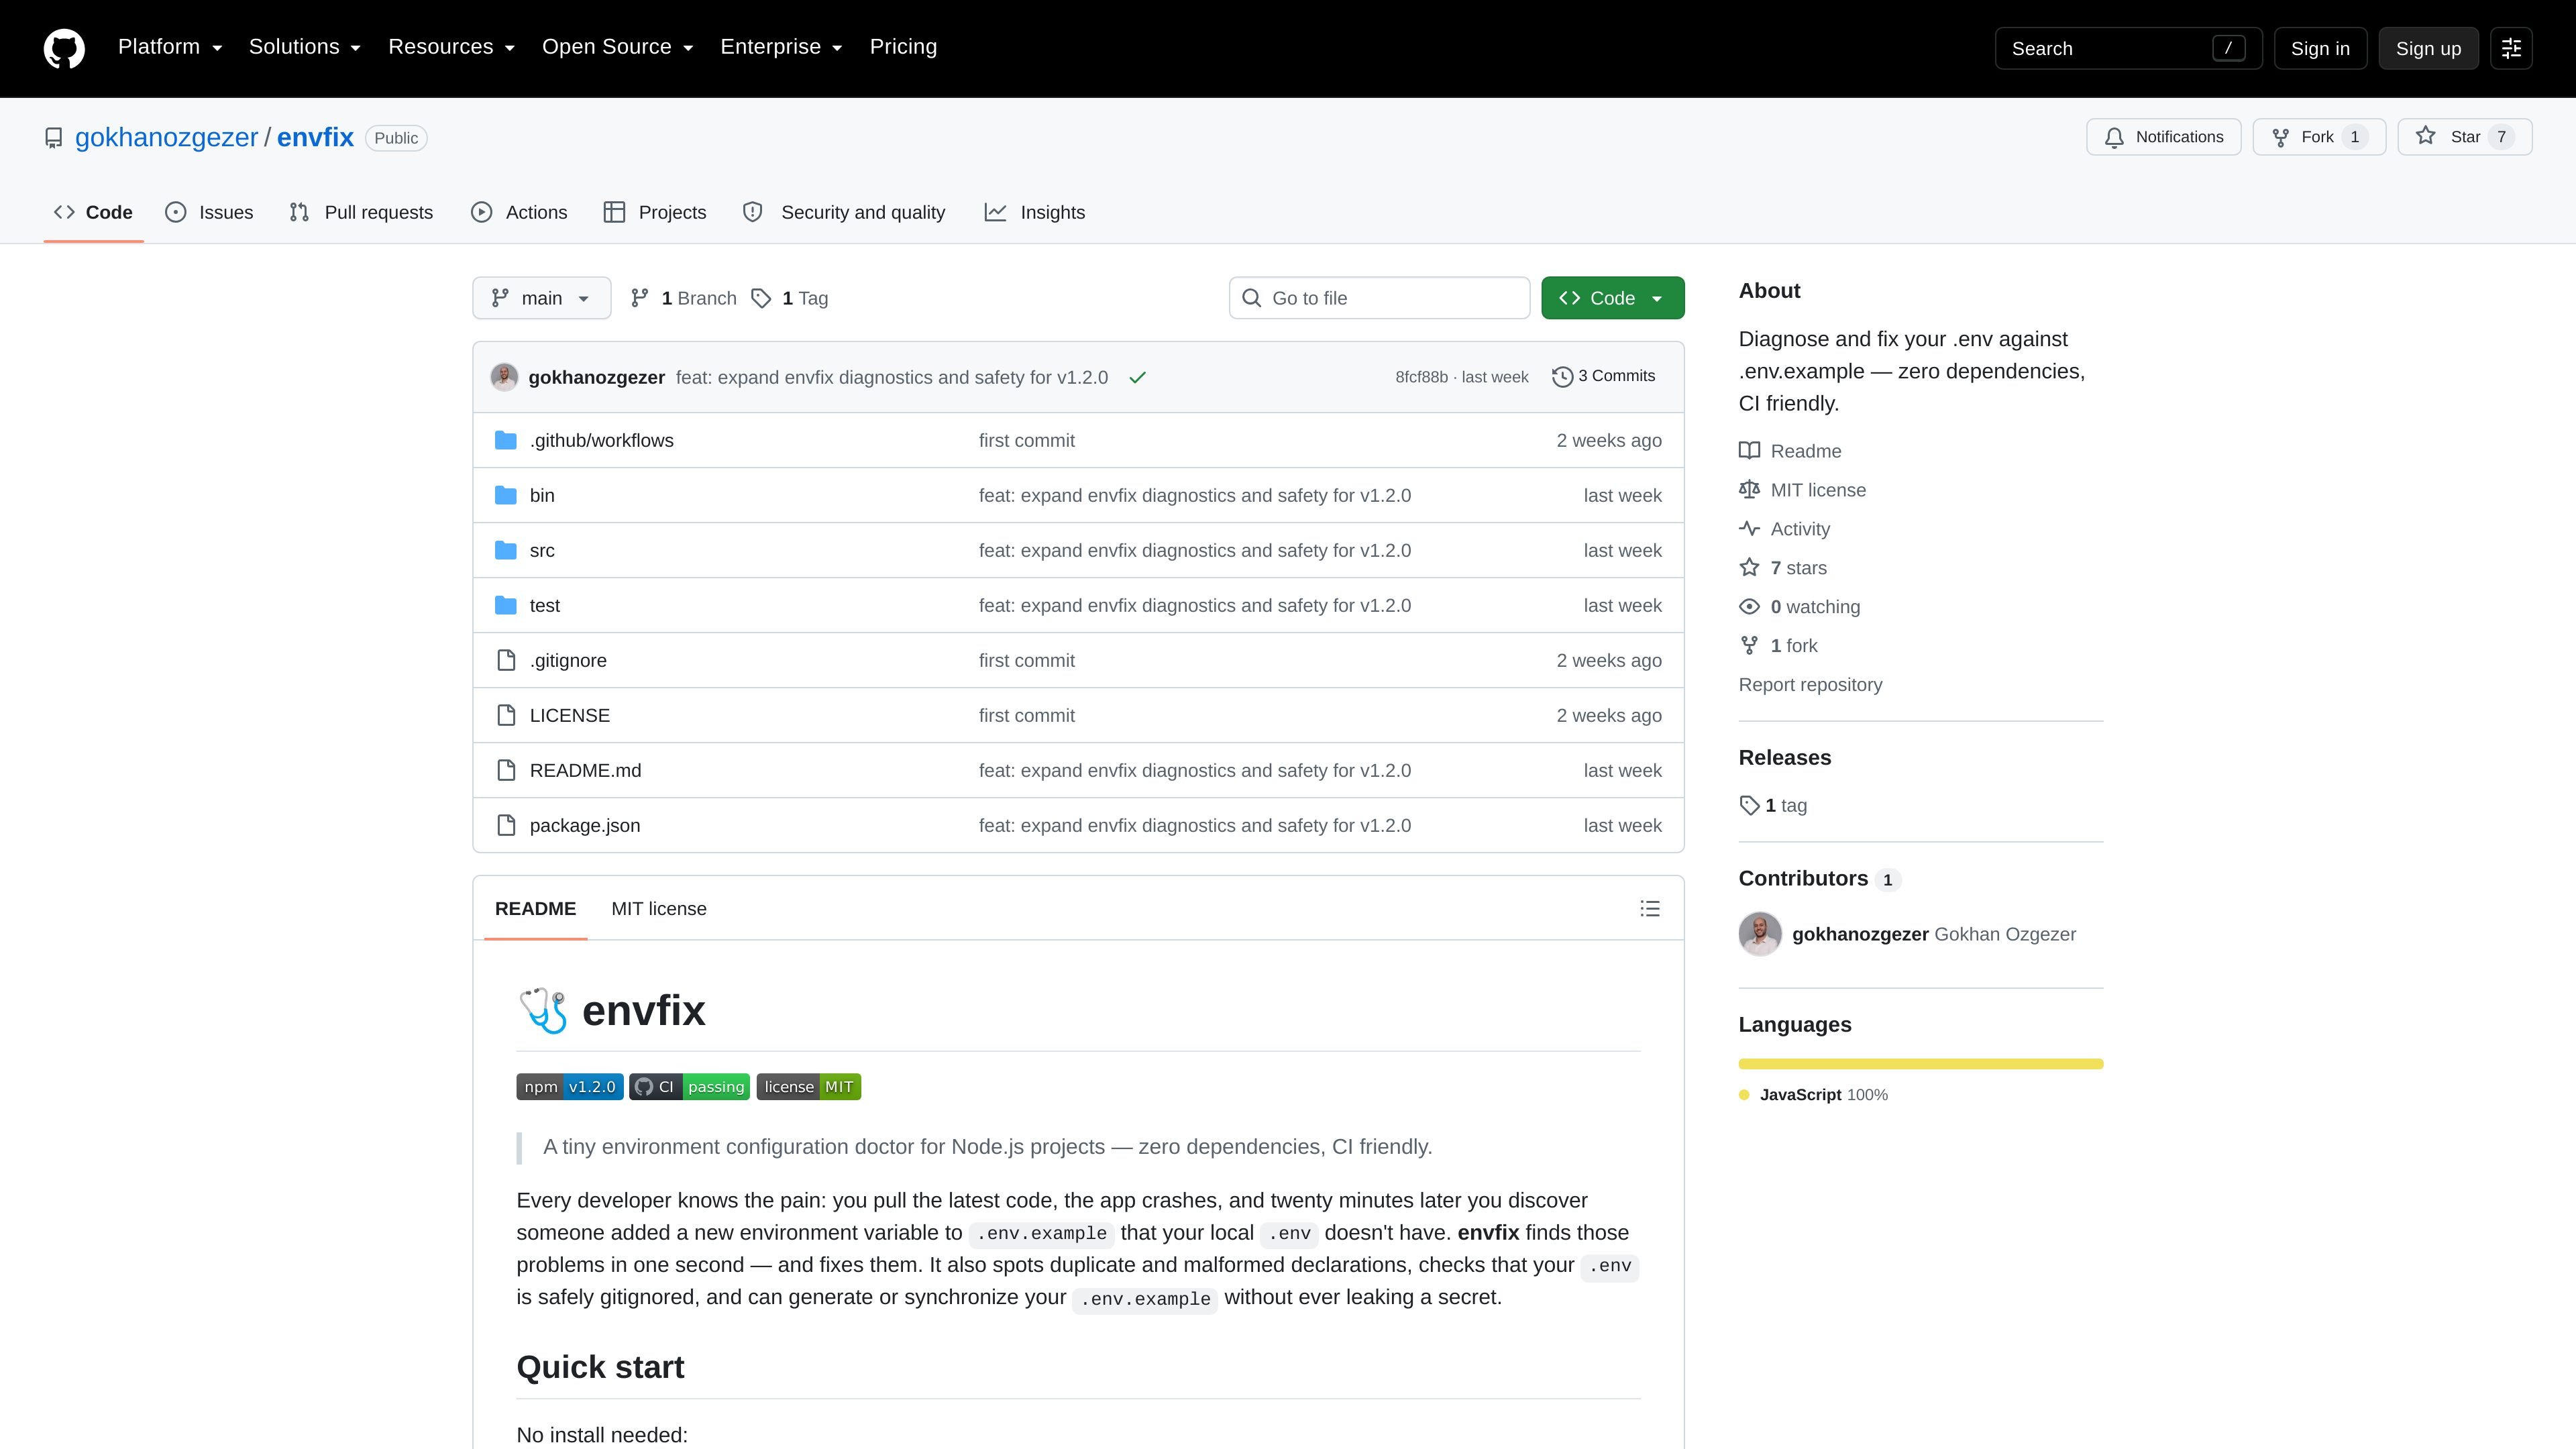Expand the Enterprise menu

(x=782, y=47)
